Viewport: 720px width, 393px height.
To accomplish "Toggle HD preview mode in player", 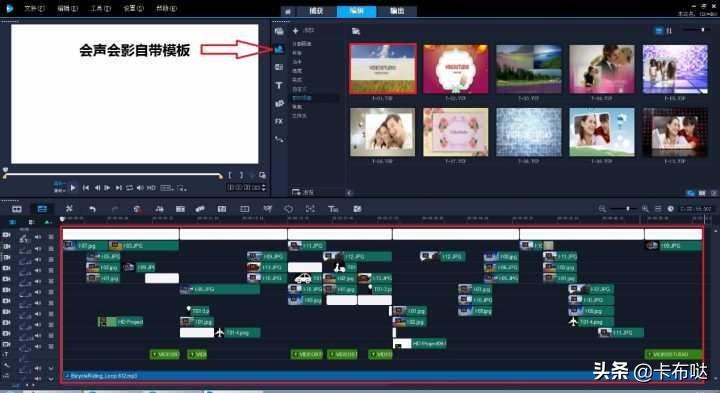I will pos(151,188).
